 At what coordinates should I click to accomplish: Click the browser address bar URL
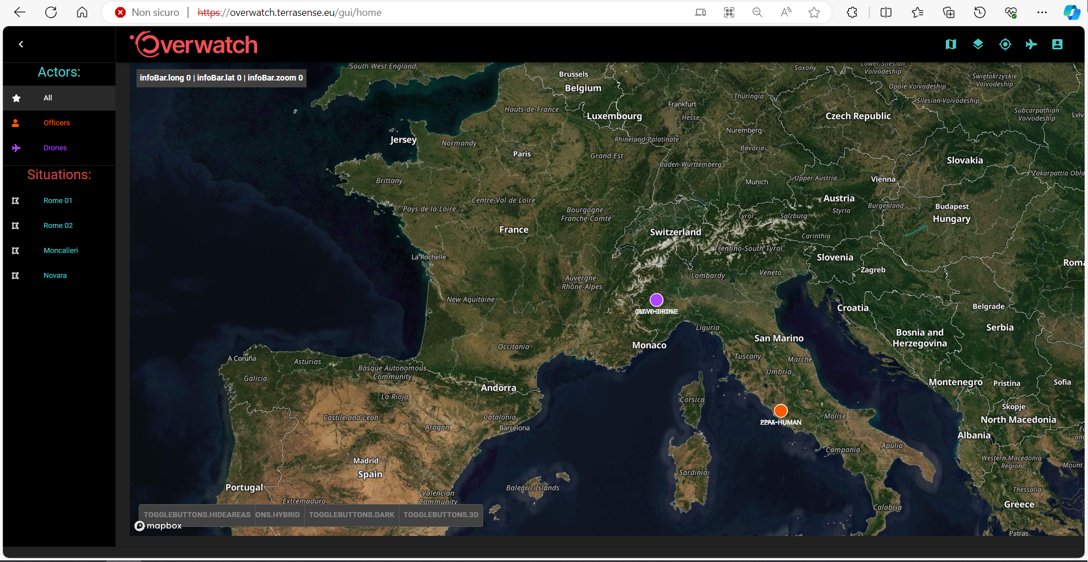click(x=290, y=13)
